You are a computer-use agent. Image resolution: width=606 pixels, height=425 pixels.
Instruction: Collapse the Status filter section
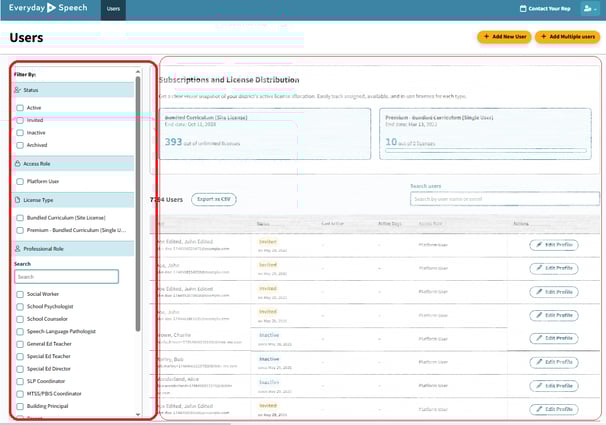[x=73, y=90]
